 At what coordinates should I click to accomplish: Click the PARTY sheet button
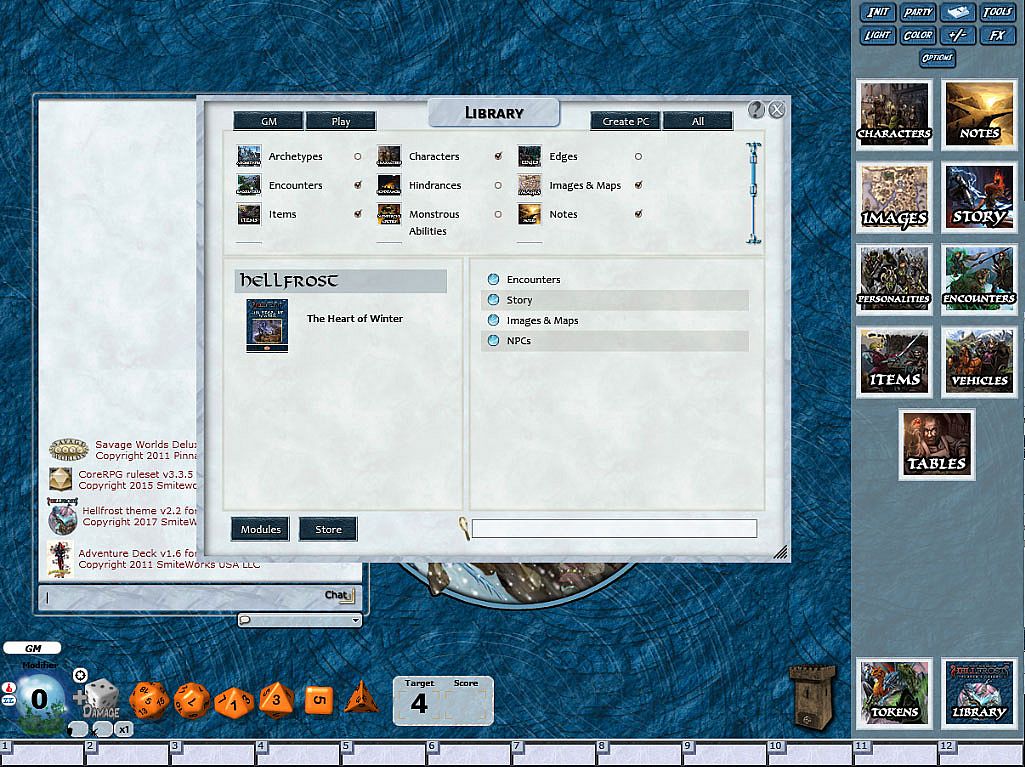918,12
